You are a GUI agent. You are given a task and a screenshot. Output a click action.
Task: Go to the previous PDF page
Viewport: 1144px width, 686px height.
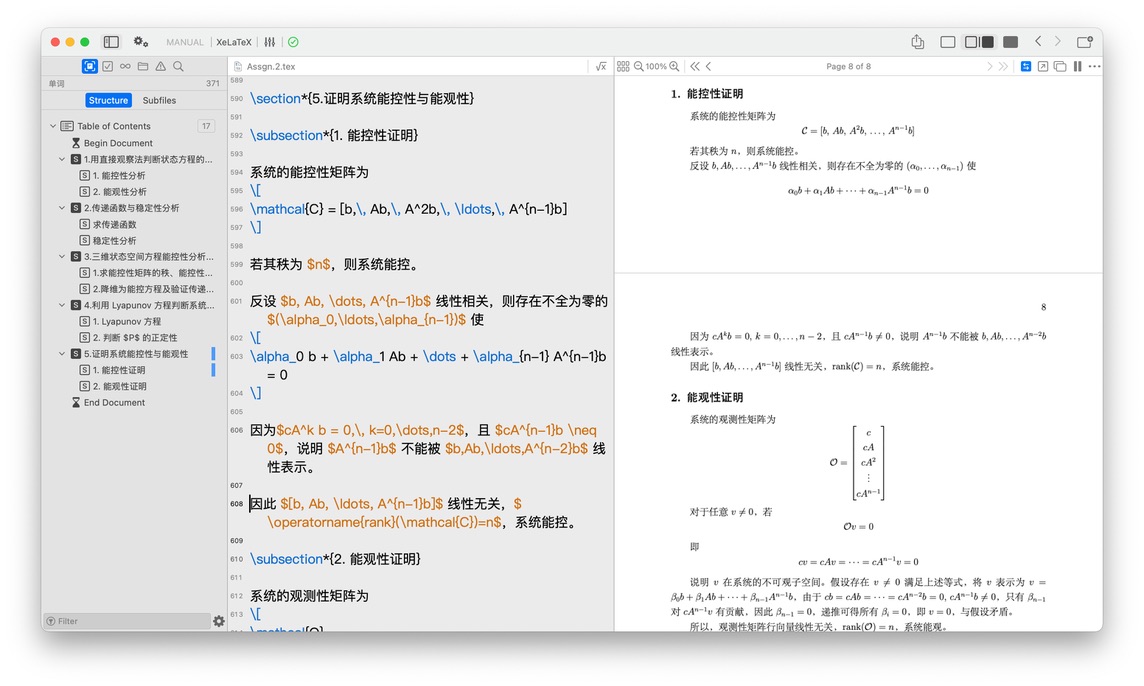coord(709,66)
